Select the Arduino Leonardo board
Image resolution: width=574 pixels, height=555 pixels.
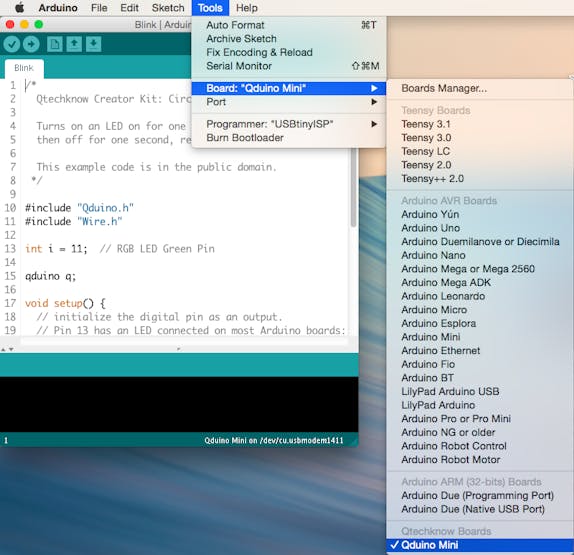click(480, 296)
